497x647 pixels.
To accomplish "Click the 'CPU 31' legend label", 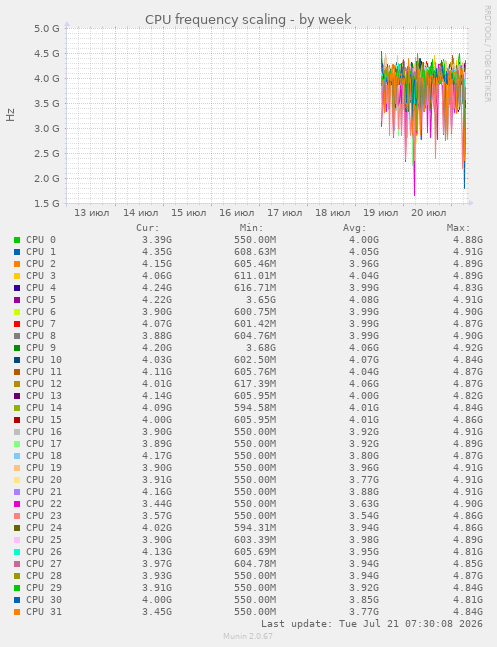I will [x=44, y=611].
